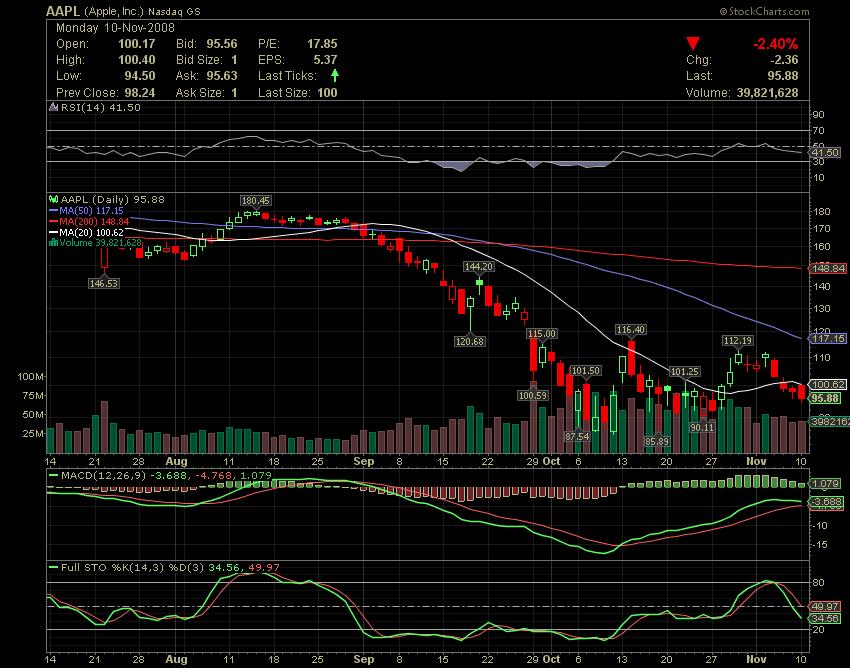Click the Last Size value 100
This screenshot has height=668, width=850.
coord(327,93)
